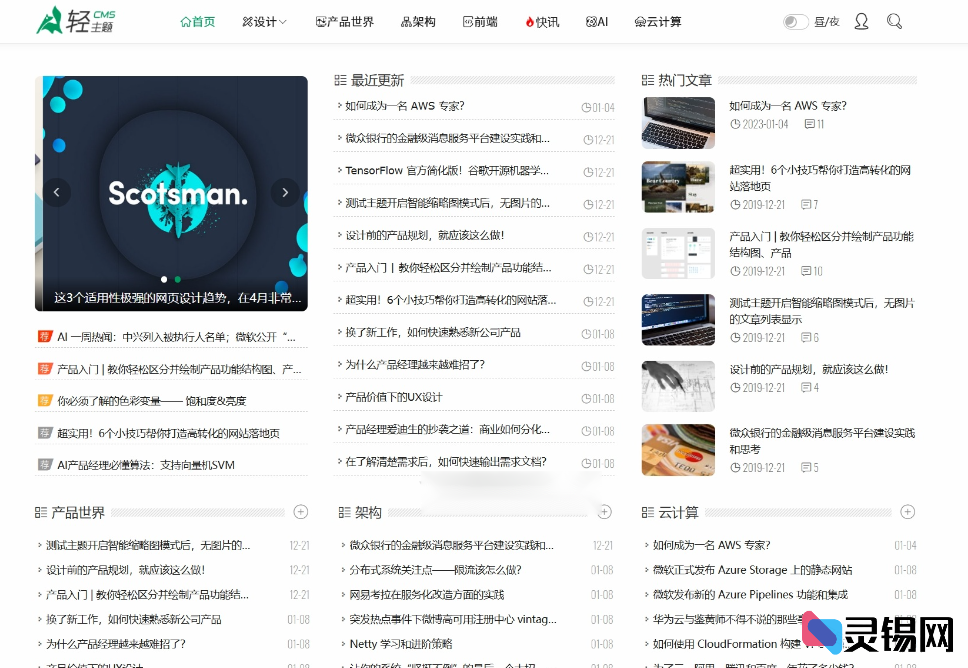Click the user login icon at top right
Screen dimensions: 968x668
[861, 20]
